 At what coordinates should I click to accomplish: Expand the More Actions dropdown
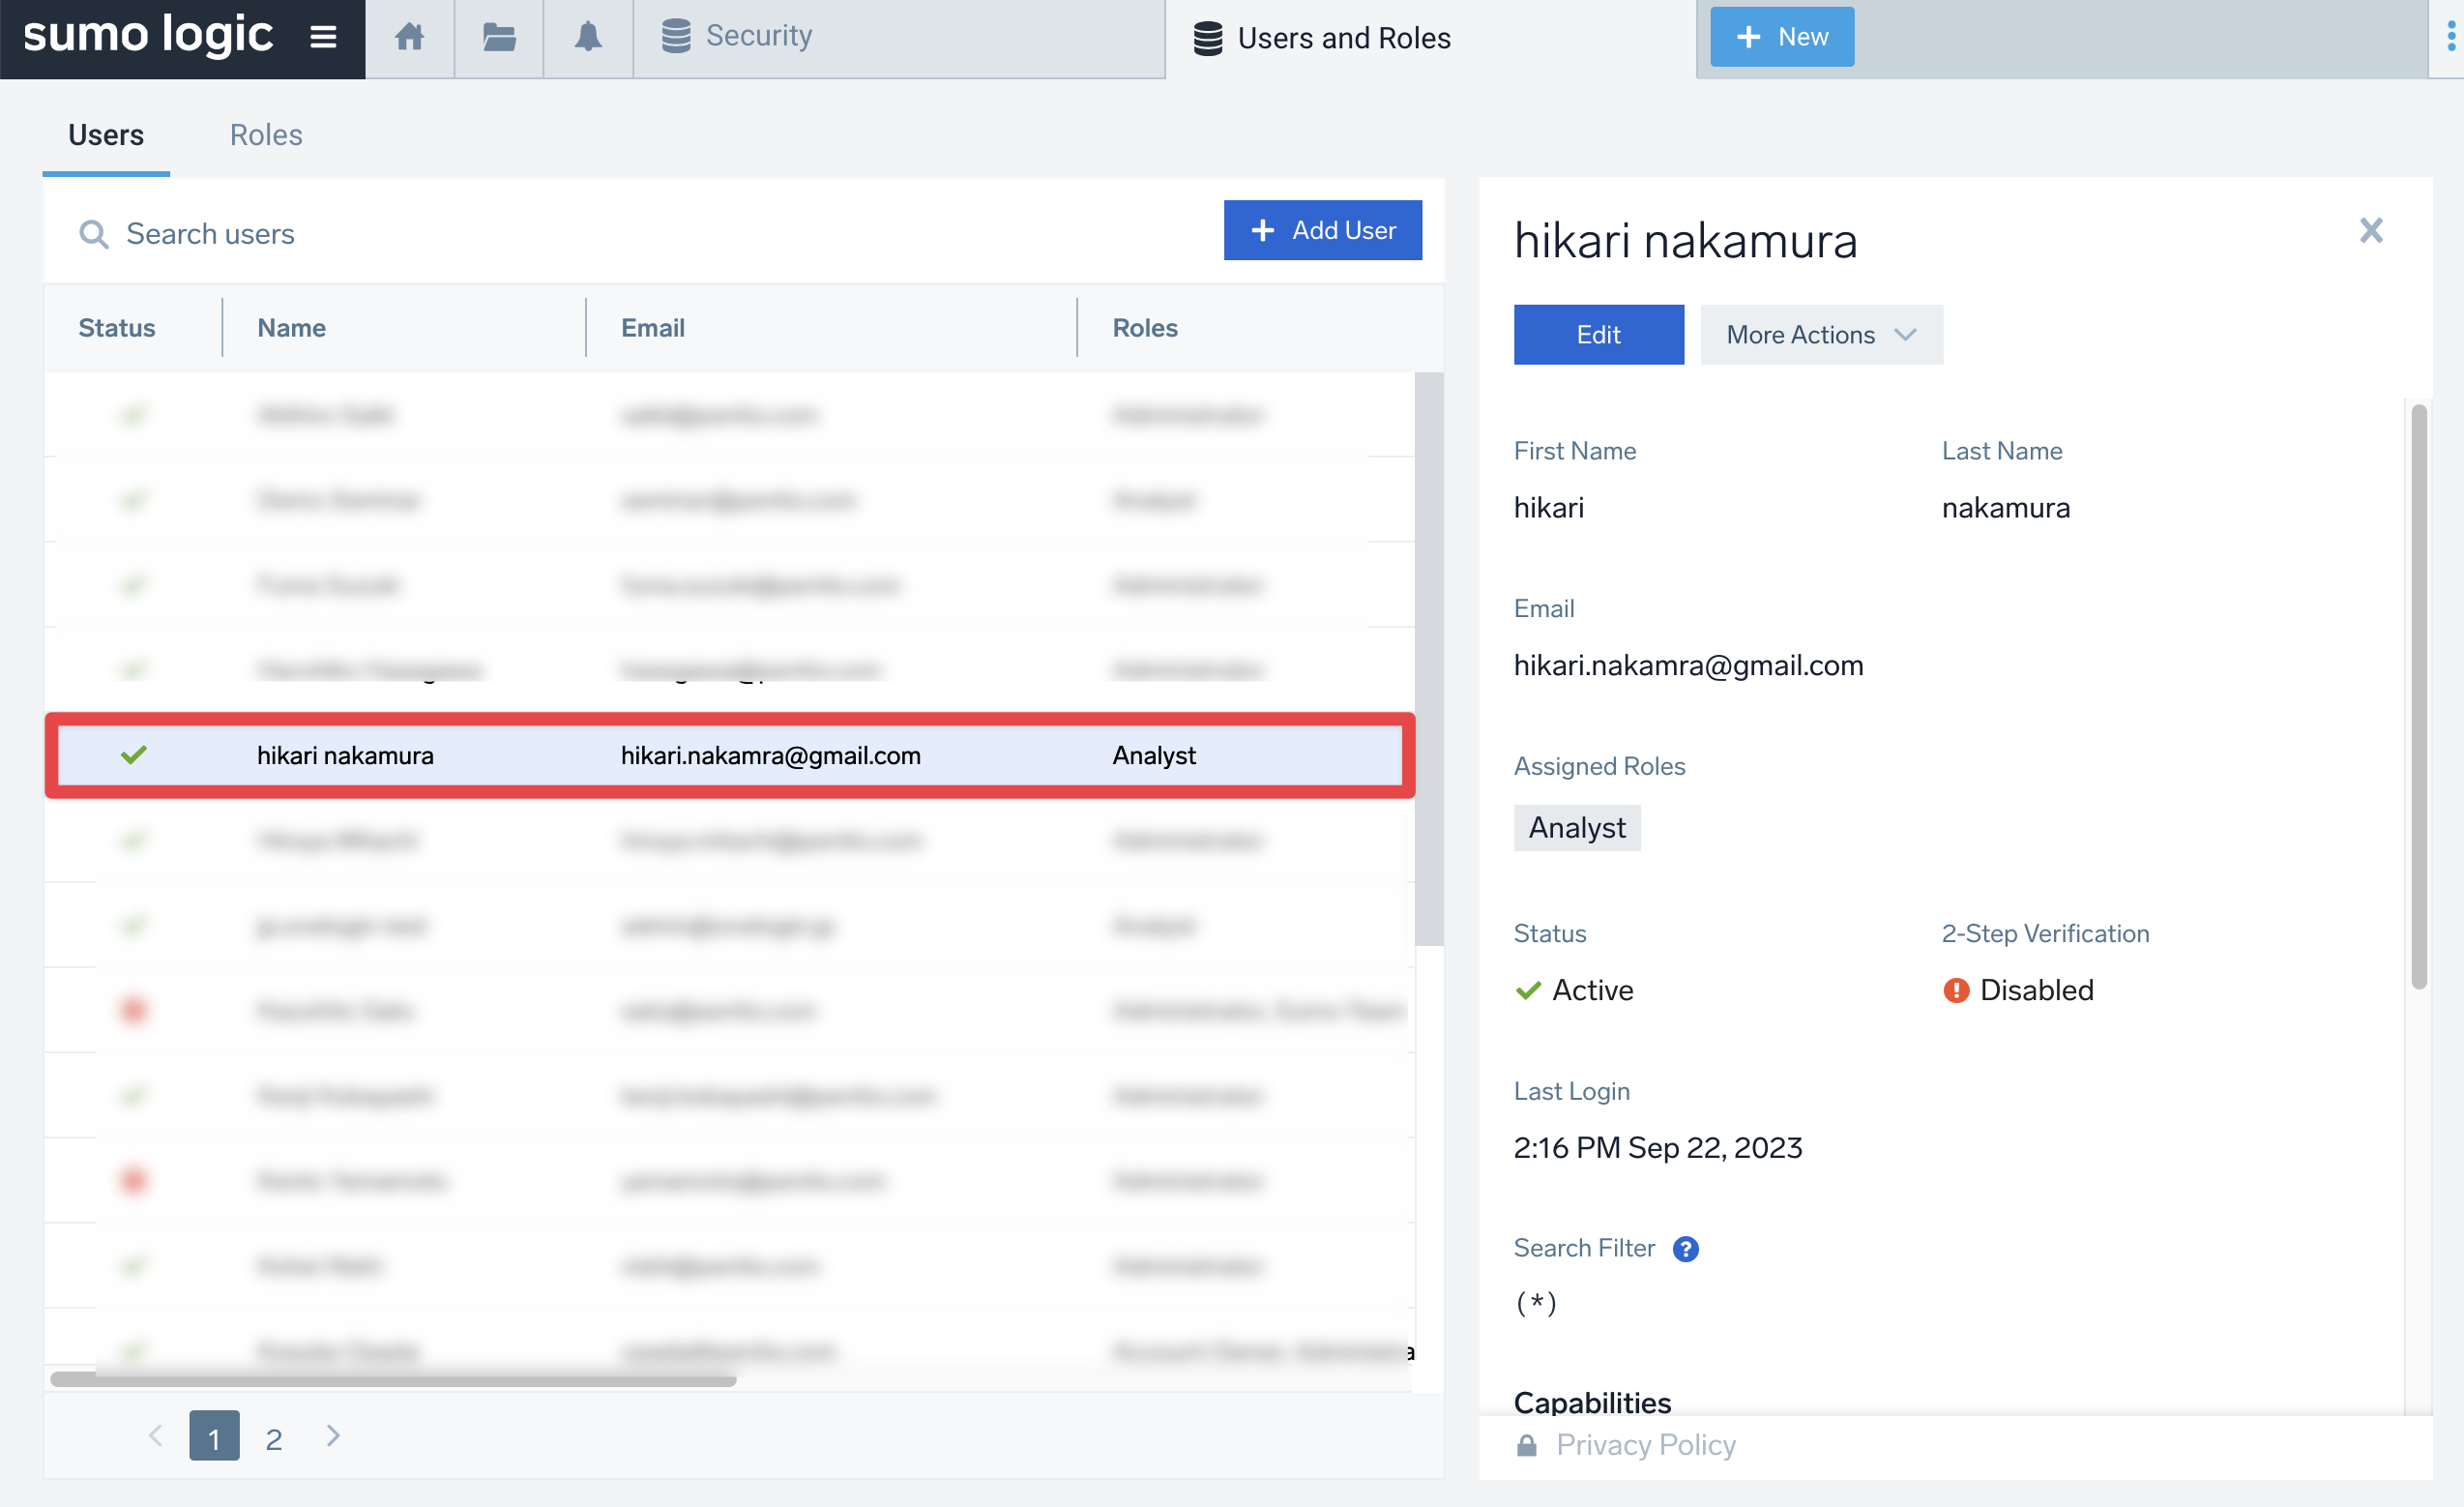pyautogui.click(x=1821, y=335)
